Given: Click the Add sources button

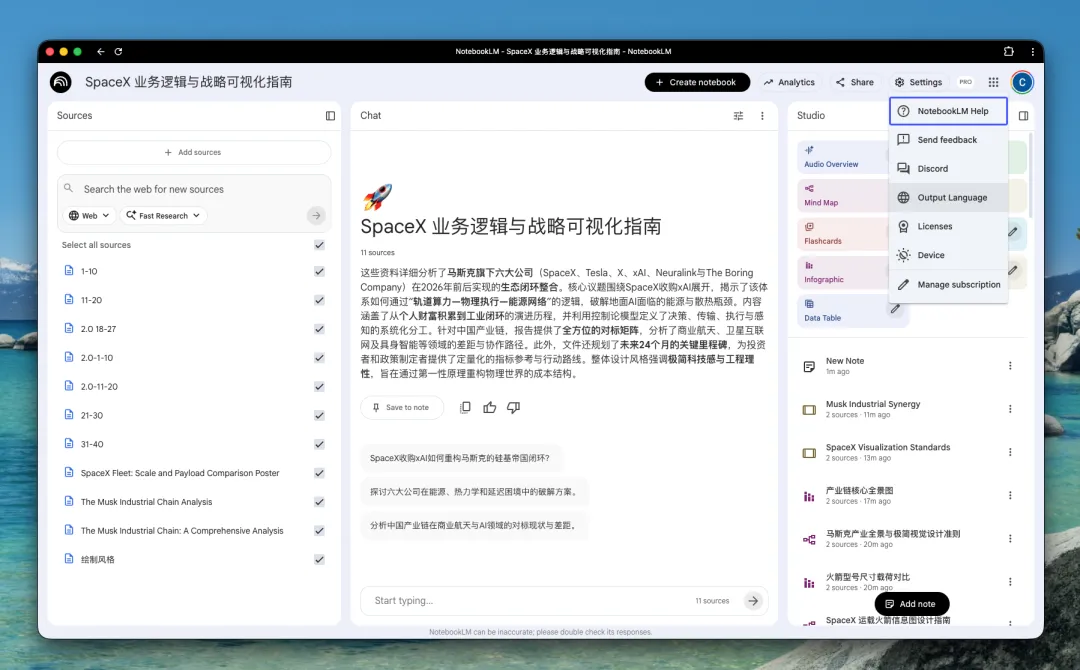Looking at the screenshot, I should (194, 152).
